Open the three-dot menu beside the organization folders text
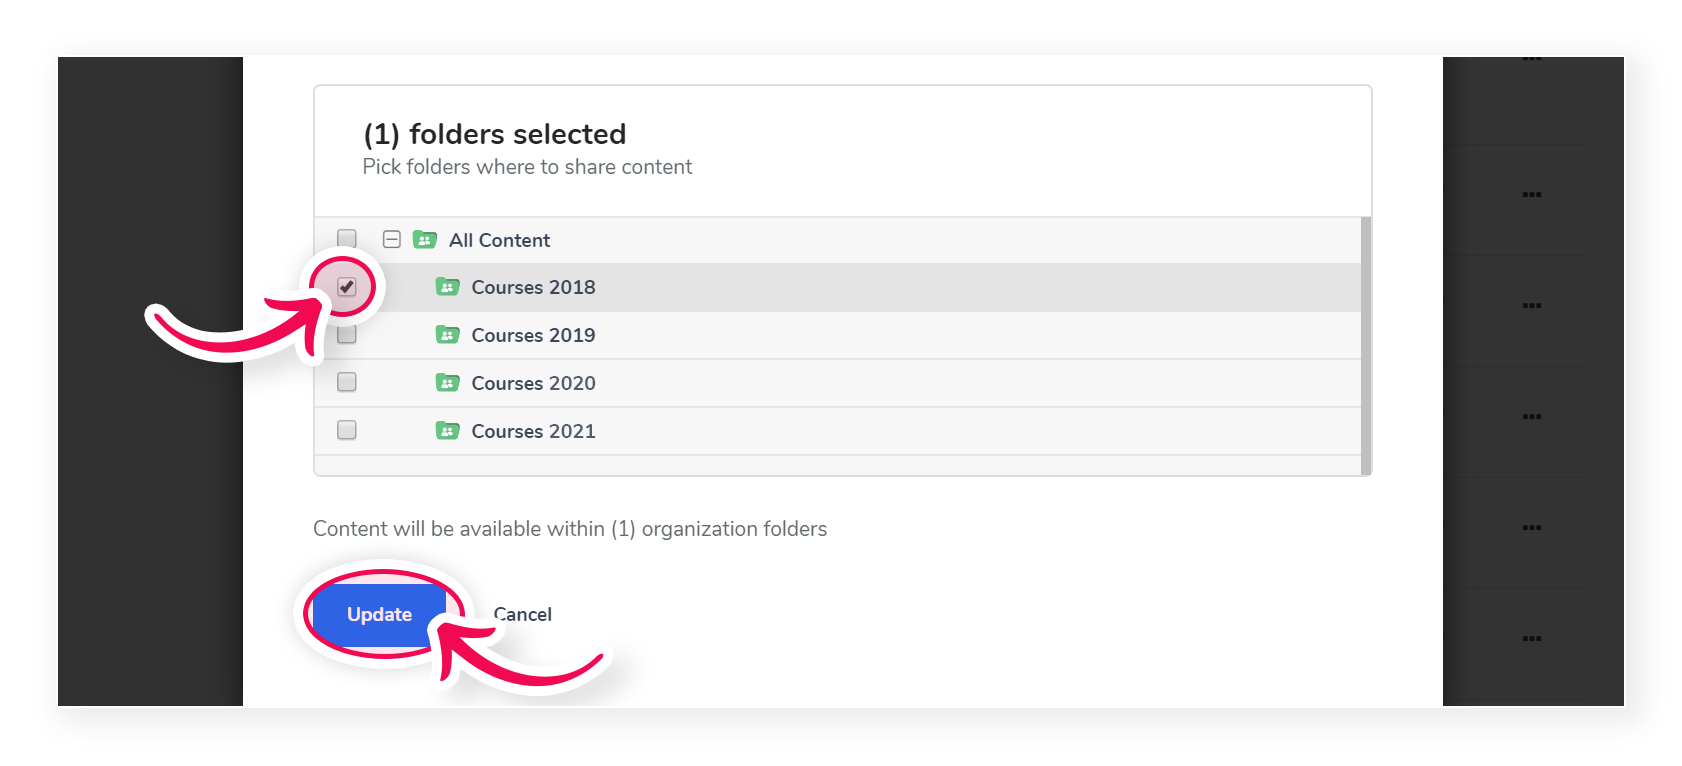This screenshot has width=1682, height=766. (1531, 527)
